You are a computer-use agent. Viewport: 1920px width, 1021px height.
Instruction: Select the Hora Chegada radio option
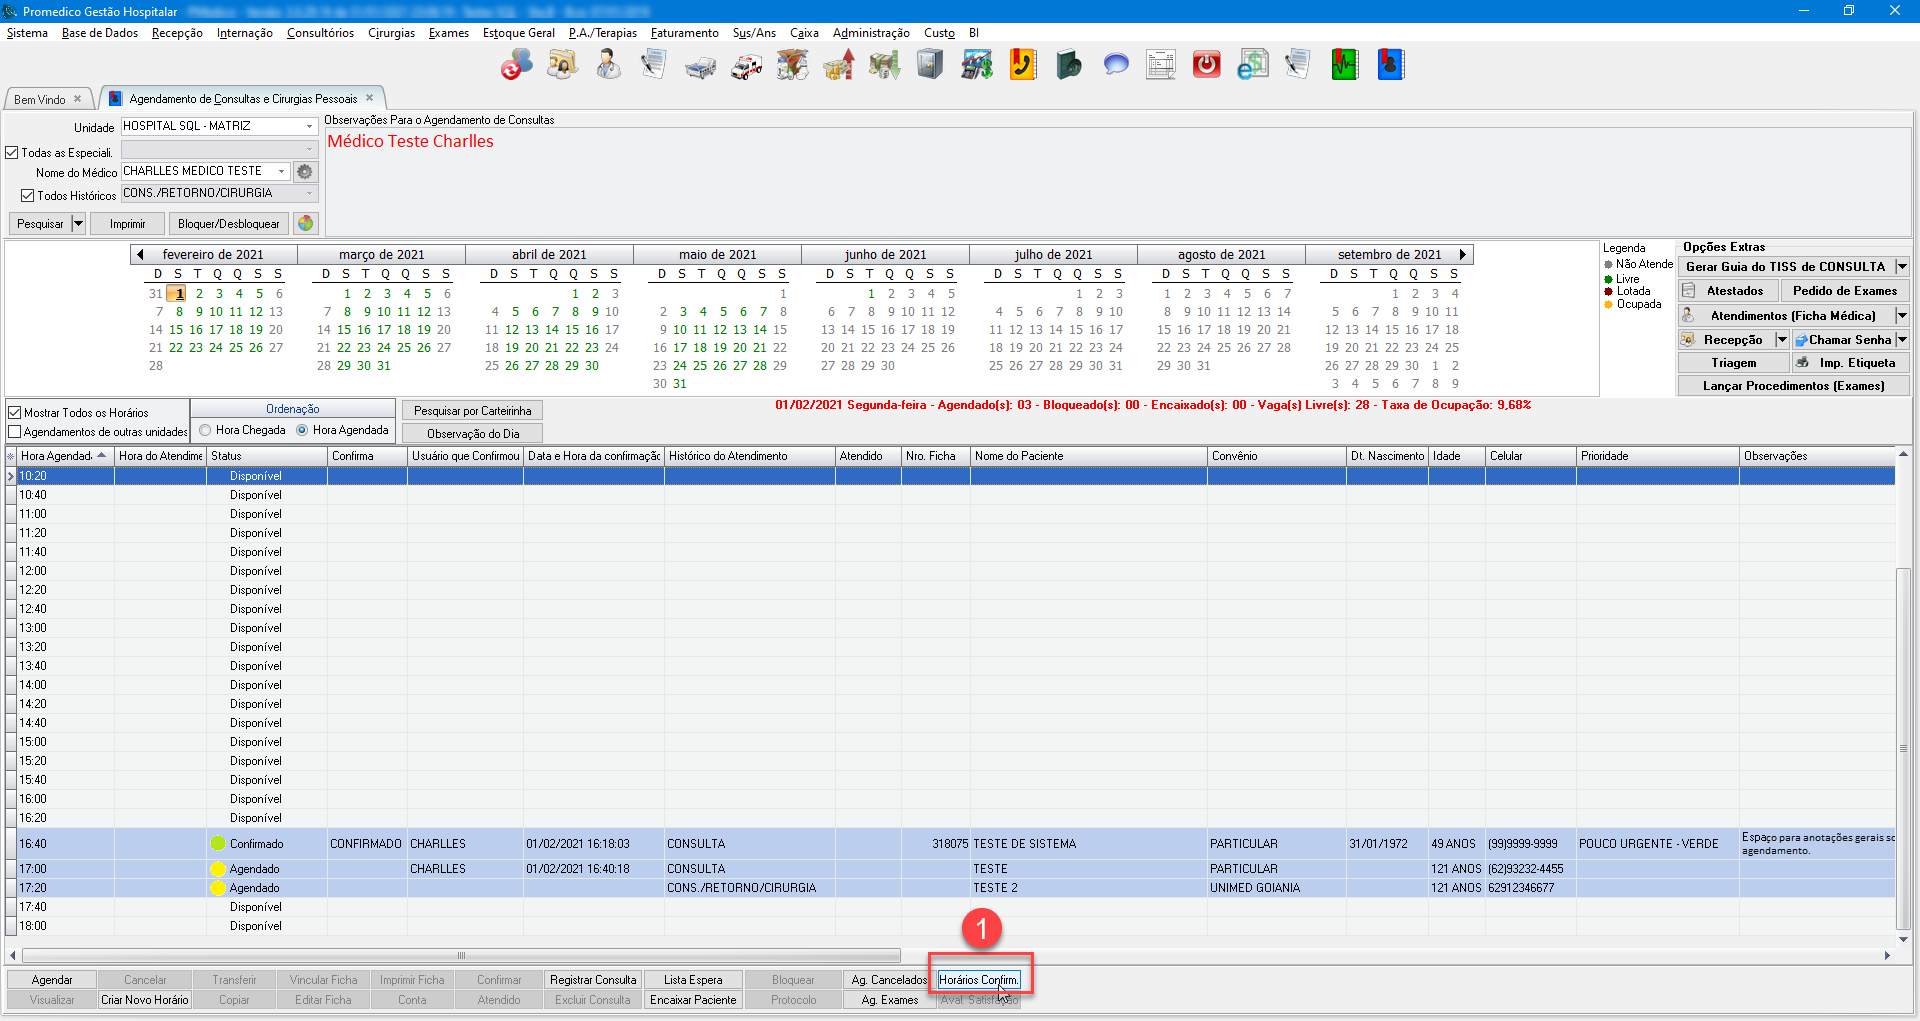[x=205, y=430]
